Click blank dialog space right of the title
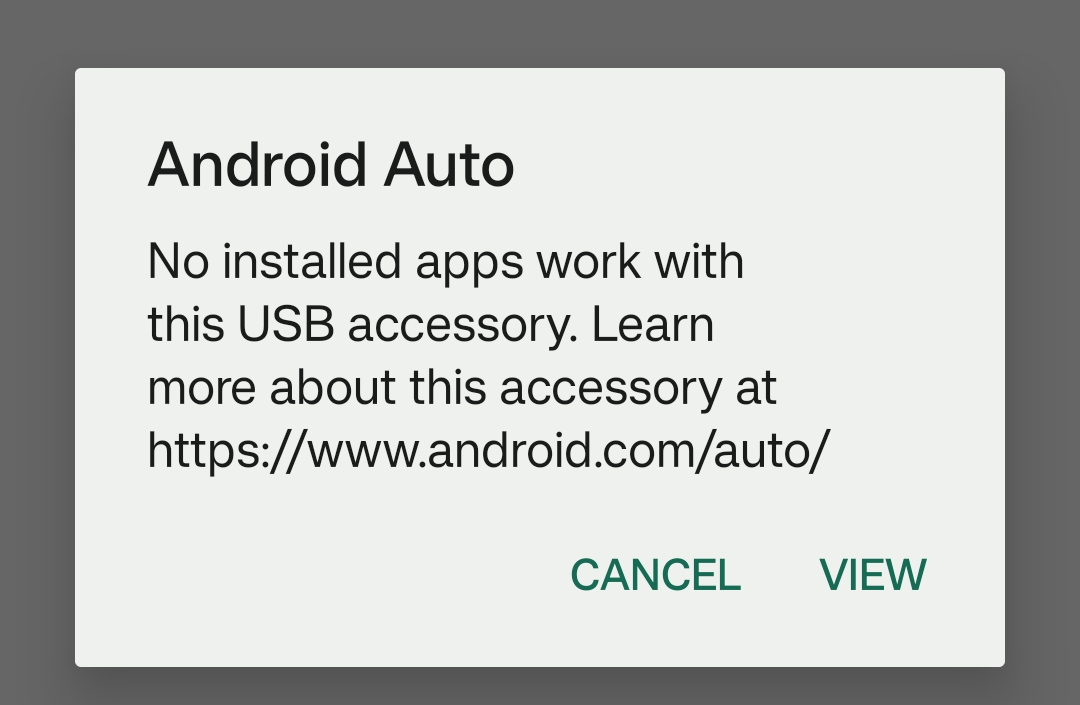The image size is (1080, 705). pyautogui.click(x=758, y=165)
